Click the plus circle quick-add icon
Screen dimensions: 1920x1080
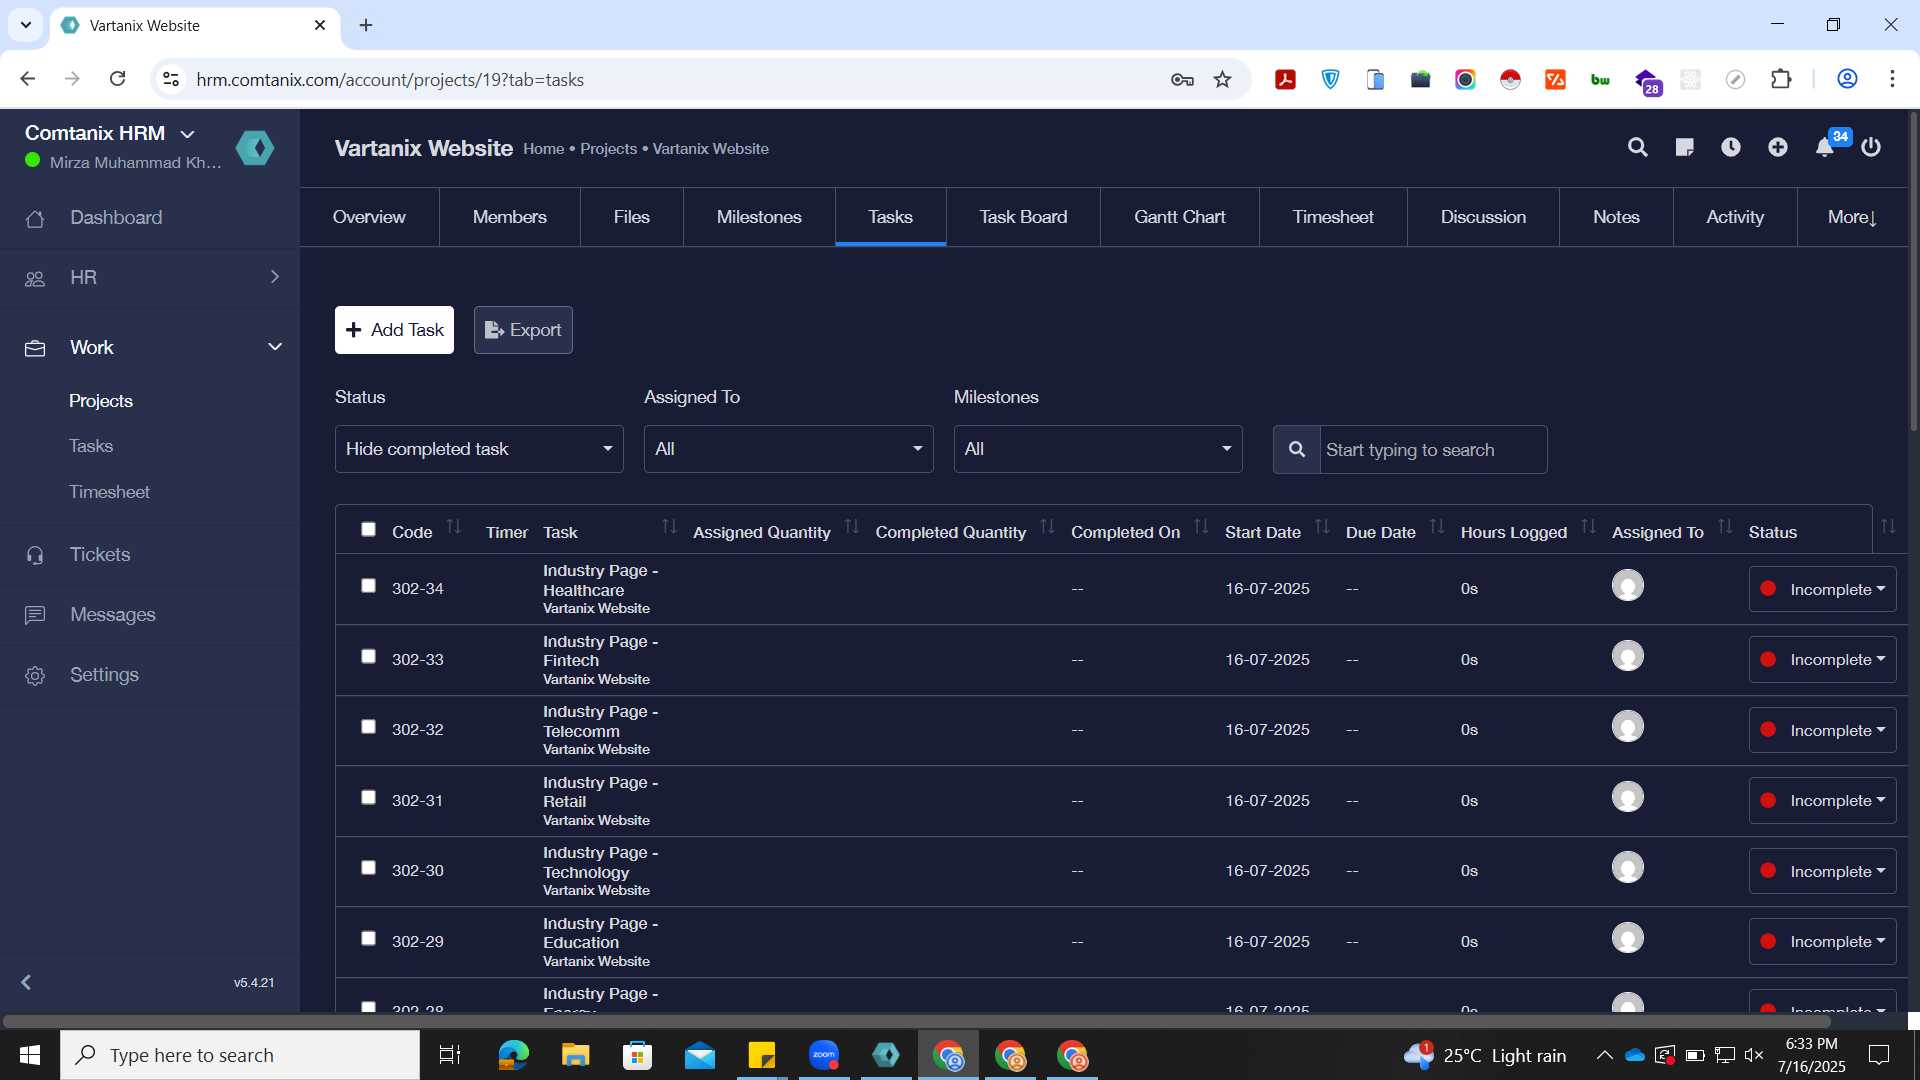(x=1778, y=148)
